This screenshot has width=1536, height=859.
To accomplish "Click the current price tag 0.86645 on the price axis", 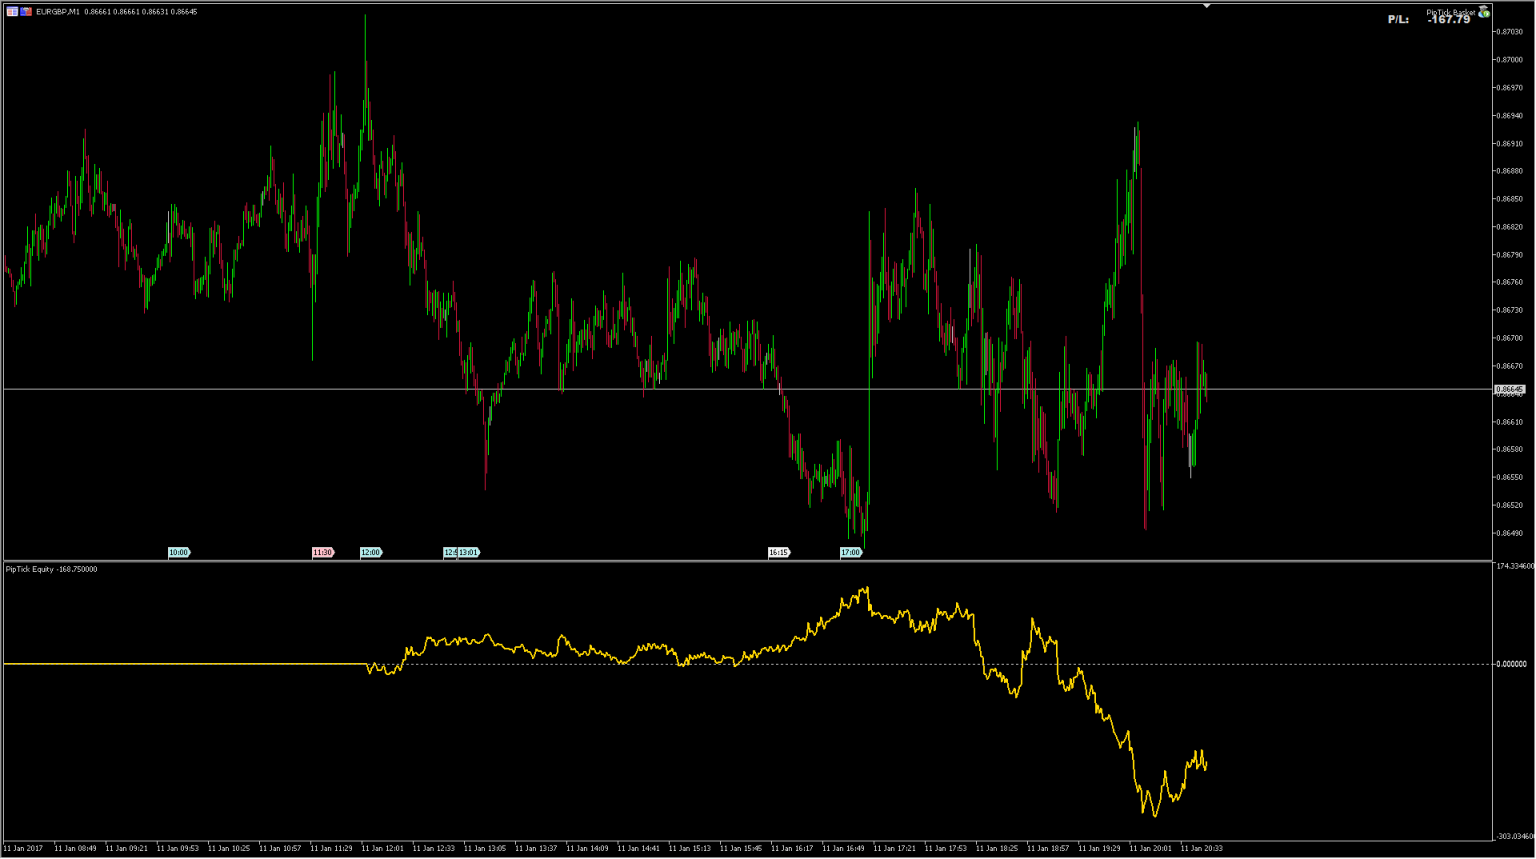I will pos(1509,389).
